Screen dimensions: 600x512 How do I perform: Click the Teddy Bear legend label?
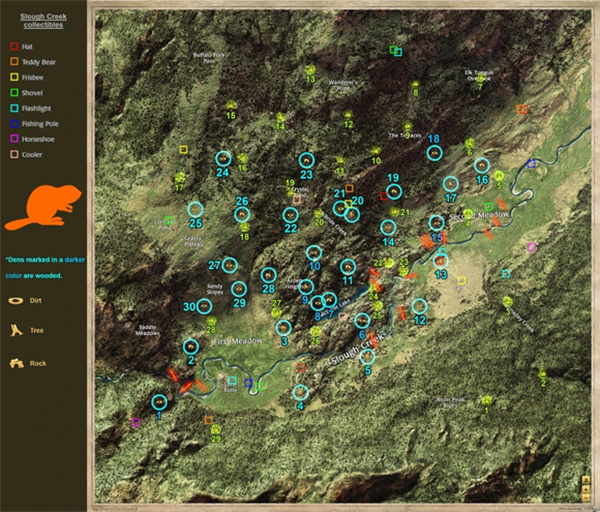coord(42,61)
